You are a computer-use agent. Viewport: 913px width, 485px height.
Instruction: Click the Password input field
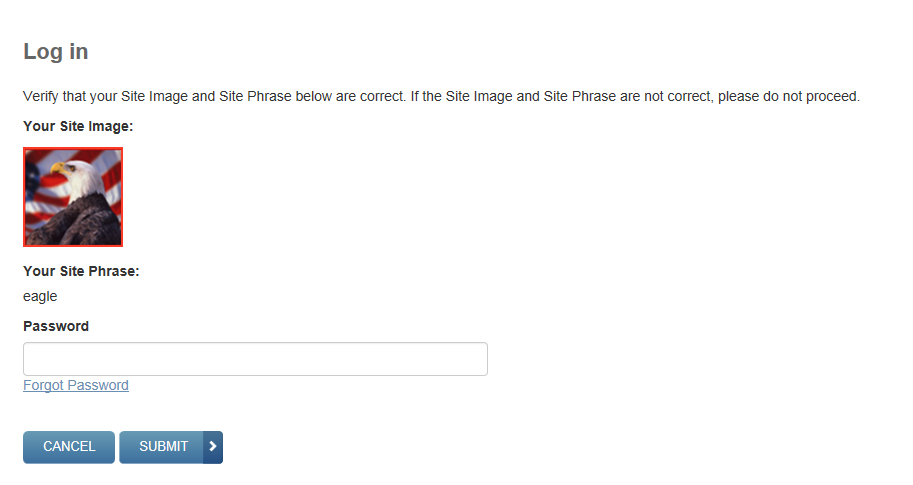[x=255, y=359]
